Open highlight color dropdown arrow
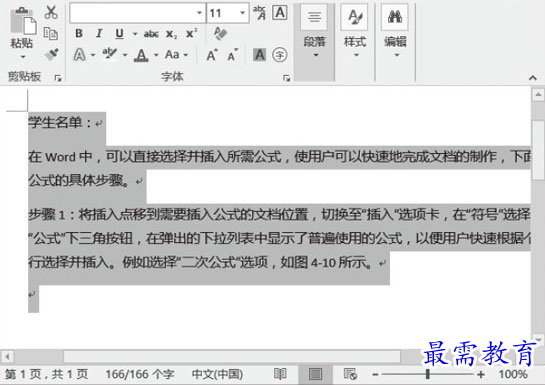The width and height of the screenshot is (545, 385). pyautogui.click(x=125, y=55)
